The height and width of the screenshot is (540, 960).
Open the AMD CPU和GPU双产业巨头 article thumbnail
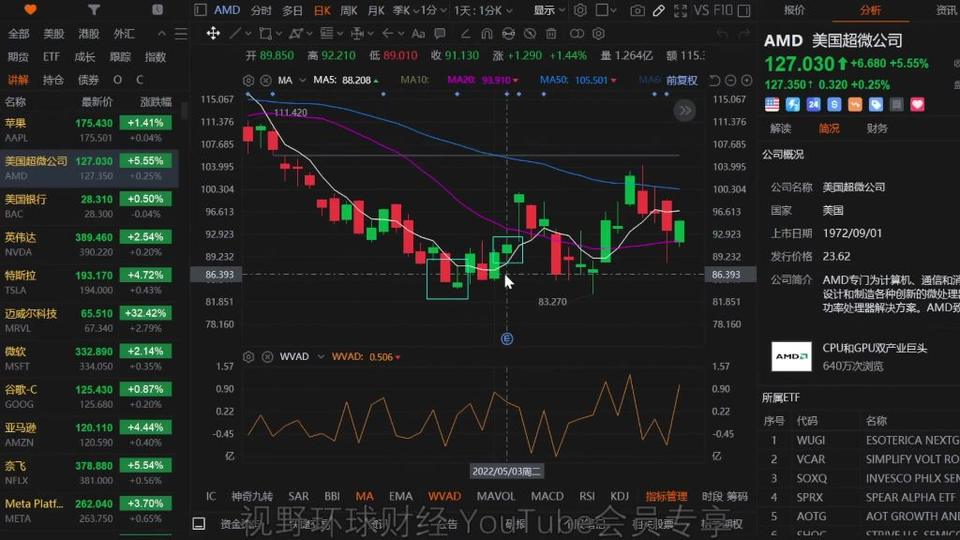[x=791, y=356]
